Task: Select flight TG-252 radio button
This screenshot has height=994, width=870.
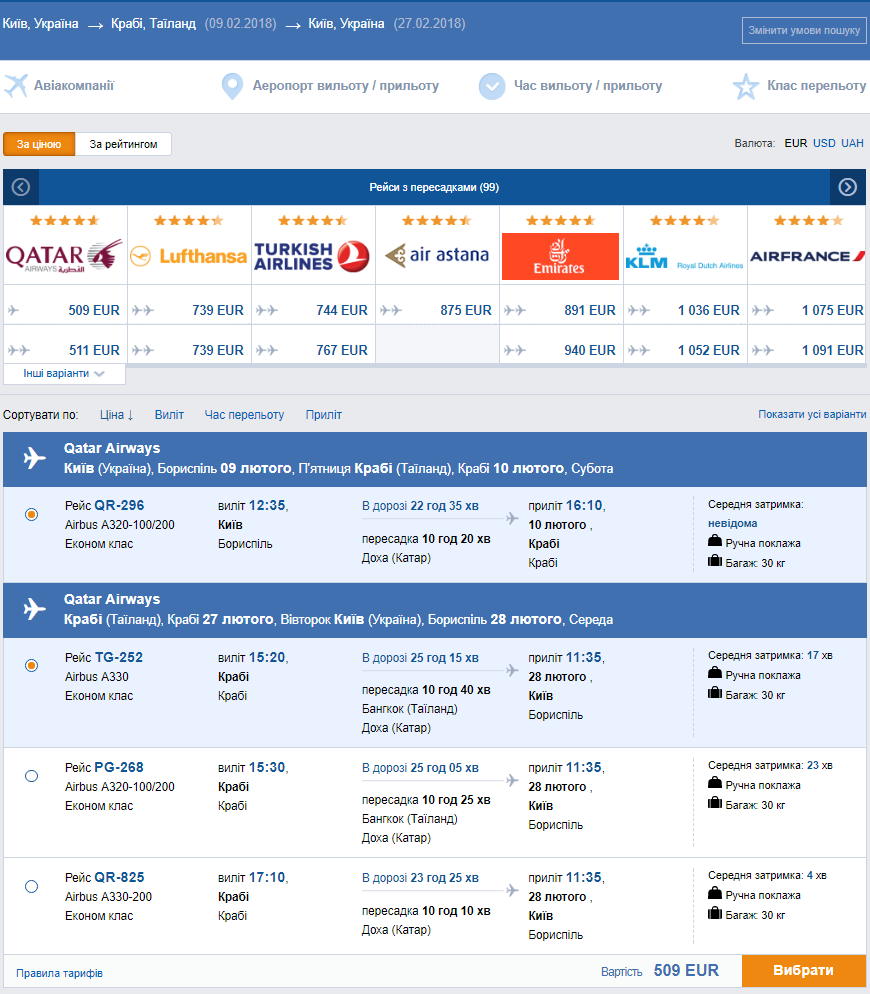Action: point(31,665)
